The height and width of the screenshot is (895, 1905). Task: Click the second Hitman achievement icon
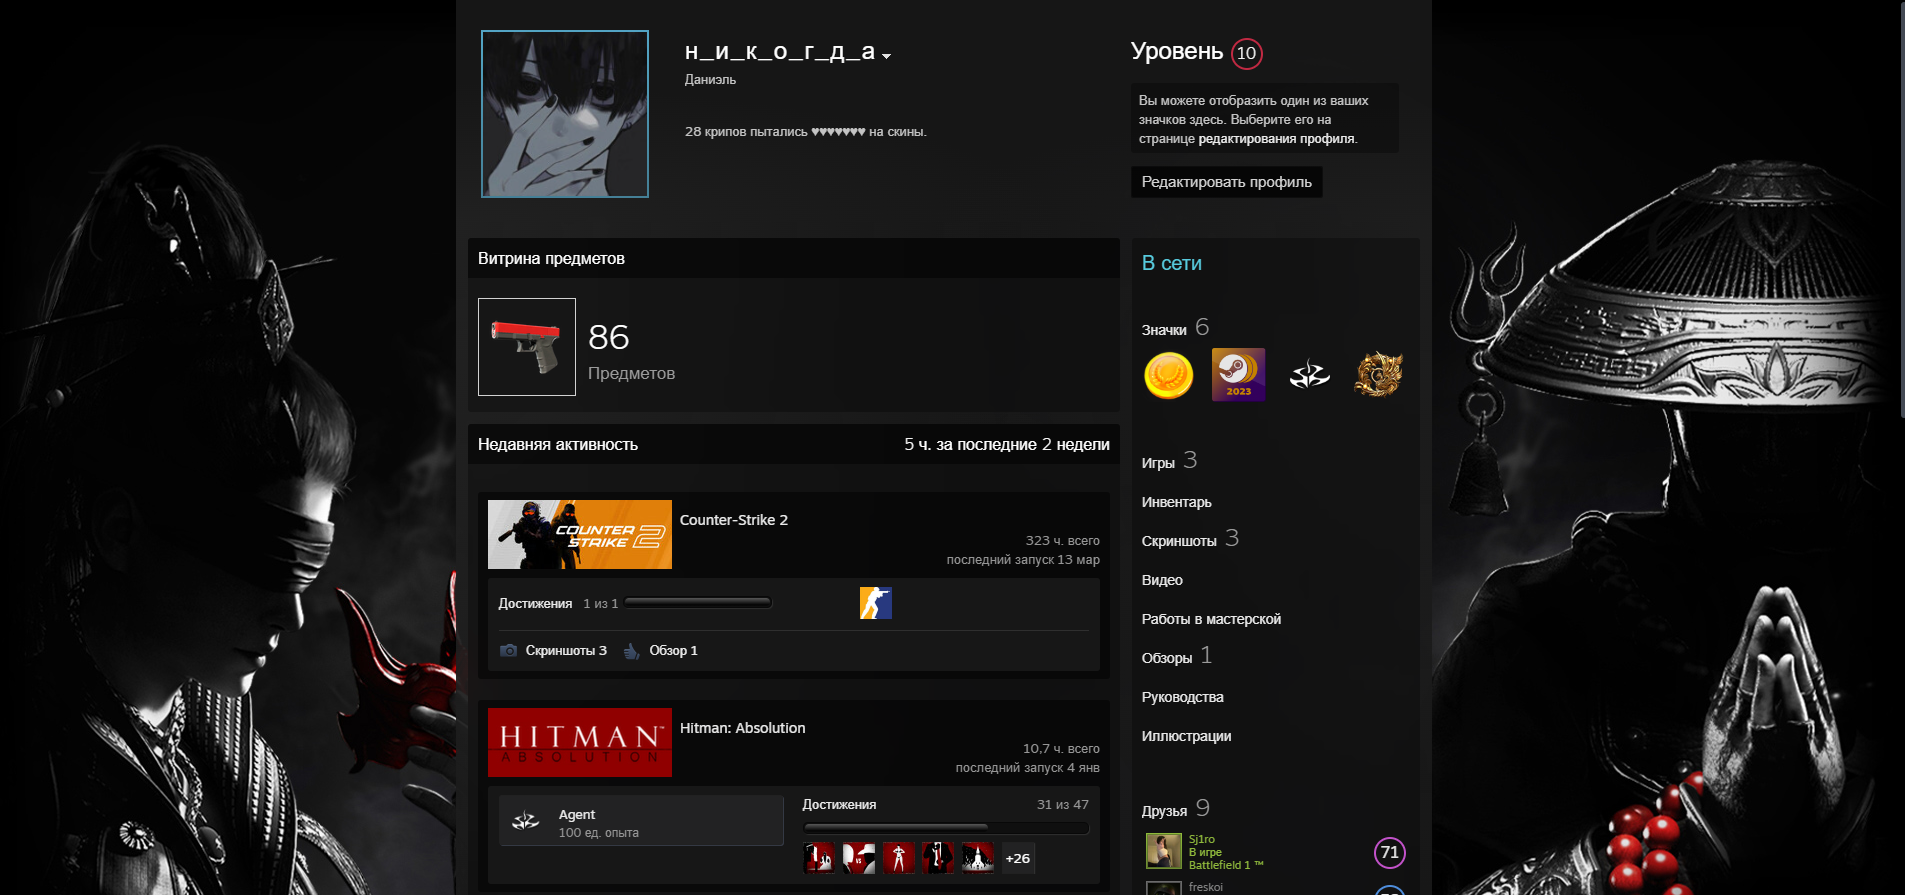[858, 858]
